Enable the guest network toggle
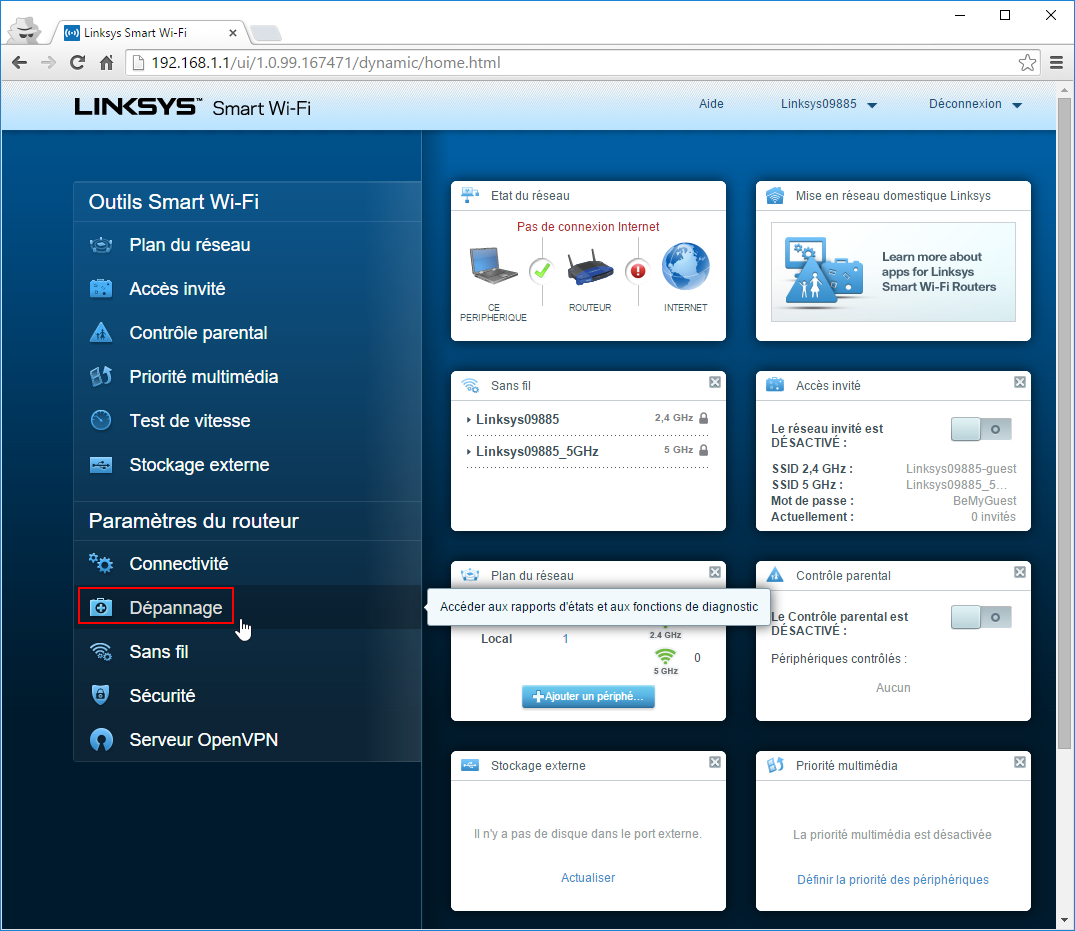 tap(980, 429)
